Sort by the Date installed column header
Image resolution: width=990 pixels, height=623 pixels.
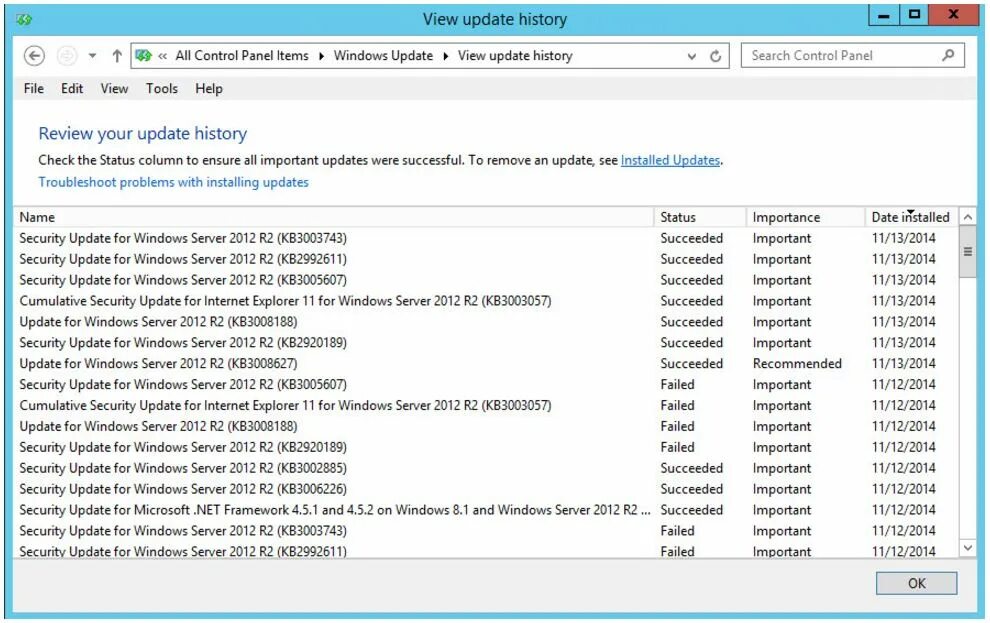click(911, 217)
